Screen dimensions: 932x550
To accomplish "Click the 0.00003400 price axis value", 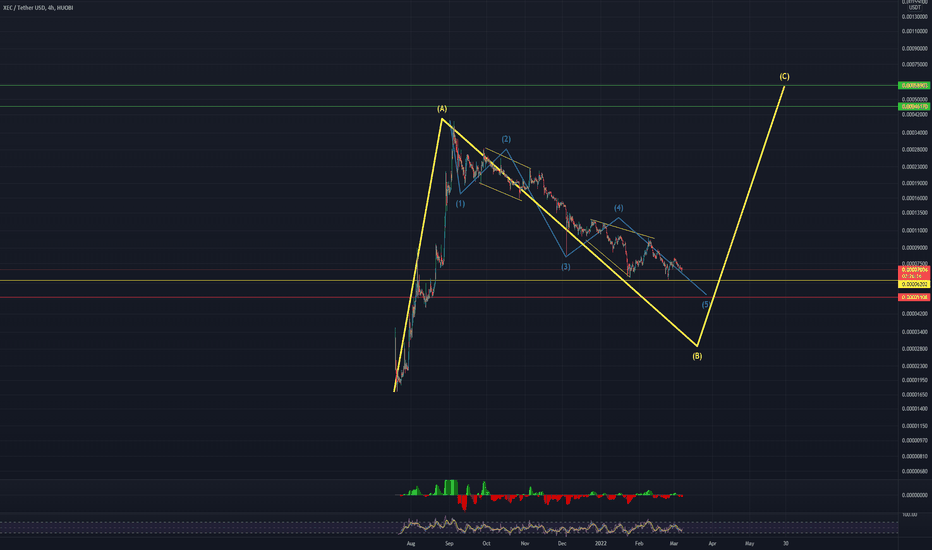I will click(914, 332).
